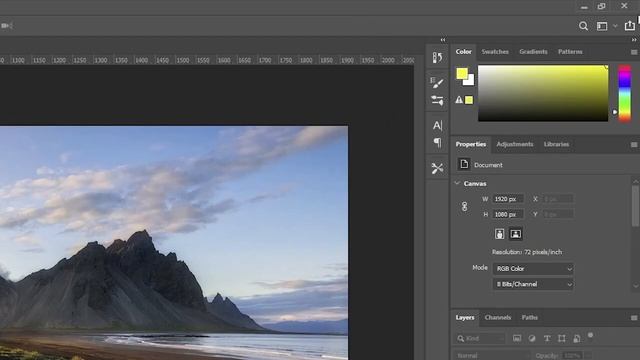Expand the collapsed icon panel dock
640x360 pixels.
pyautogui.click(x=443, y=40)
